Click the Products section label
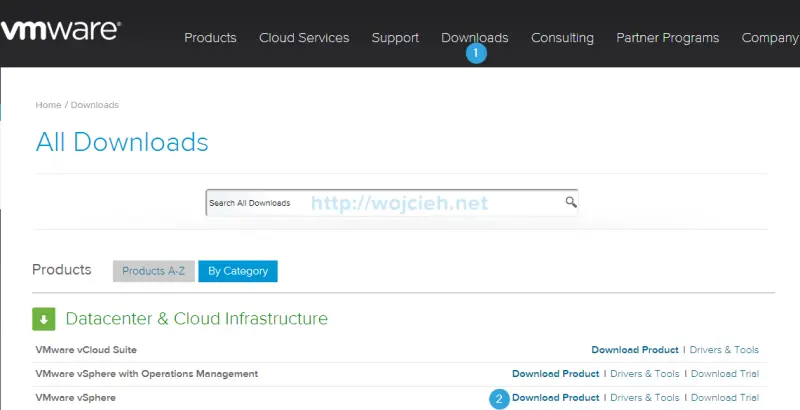The width and height of the screenshot is (800, 410). pyautogui.click(x=62, y=269)
